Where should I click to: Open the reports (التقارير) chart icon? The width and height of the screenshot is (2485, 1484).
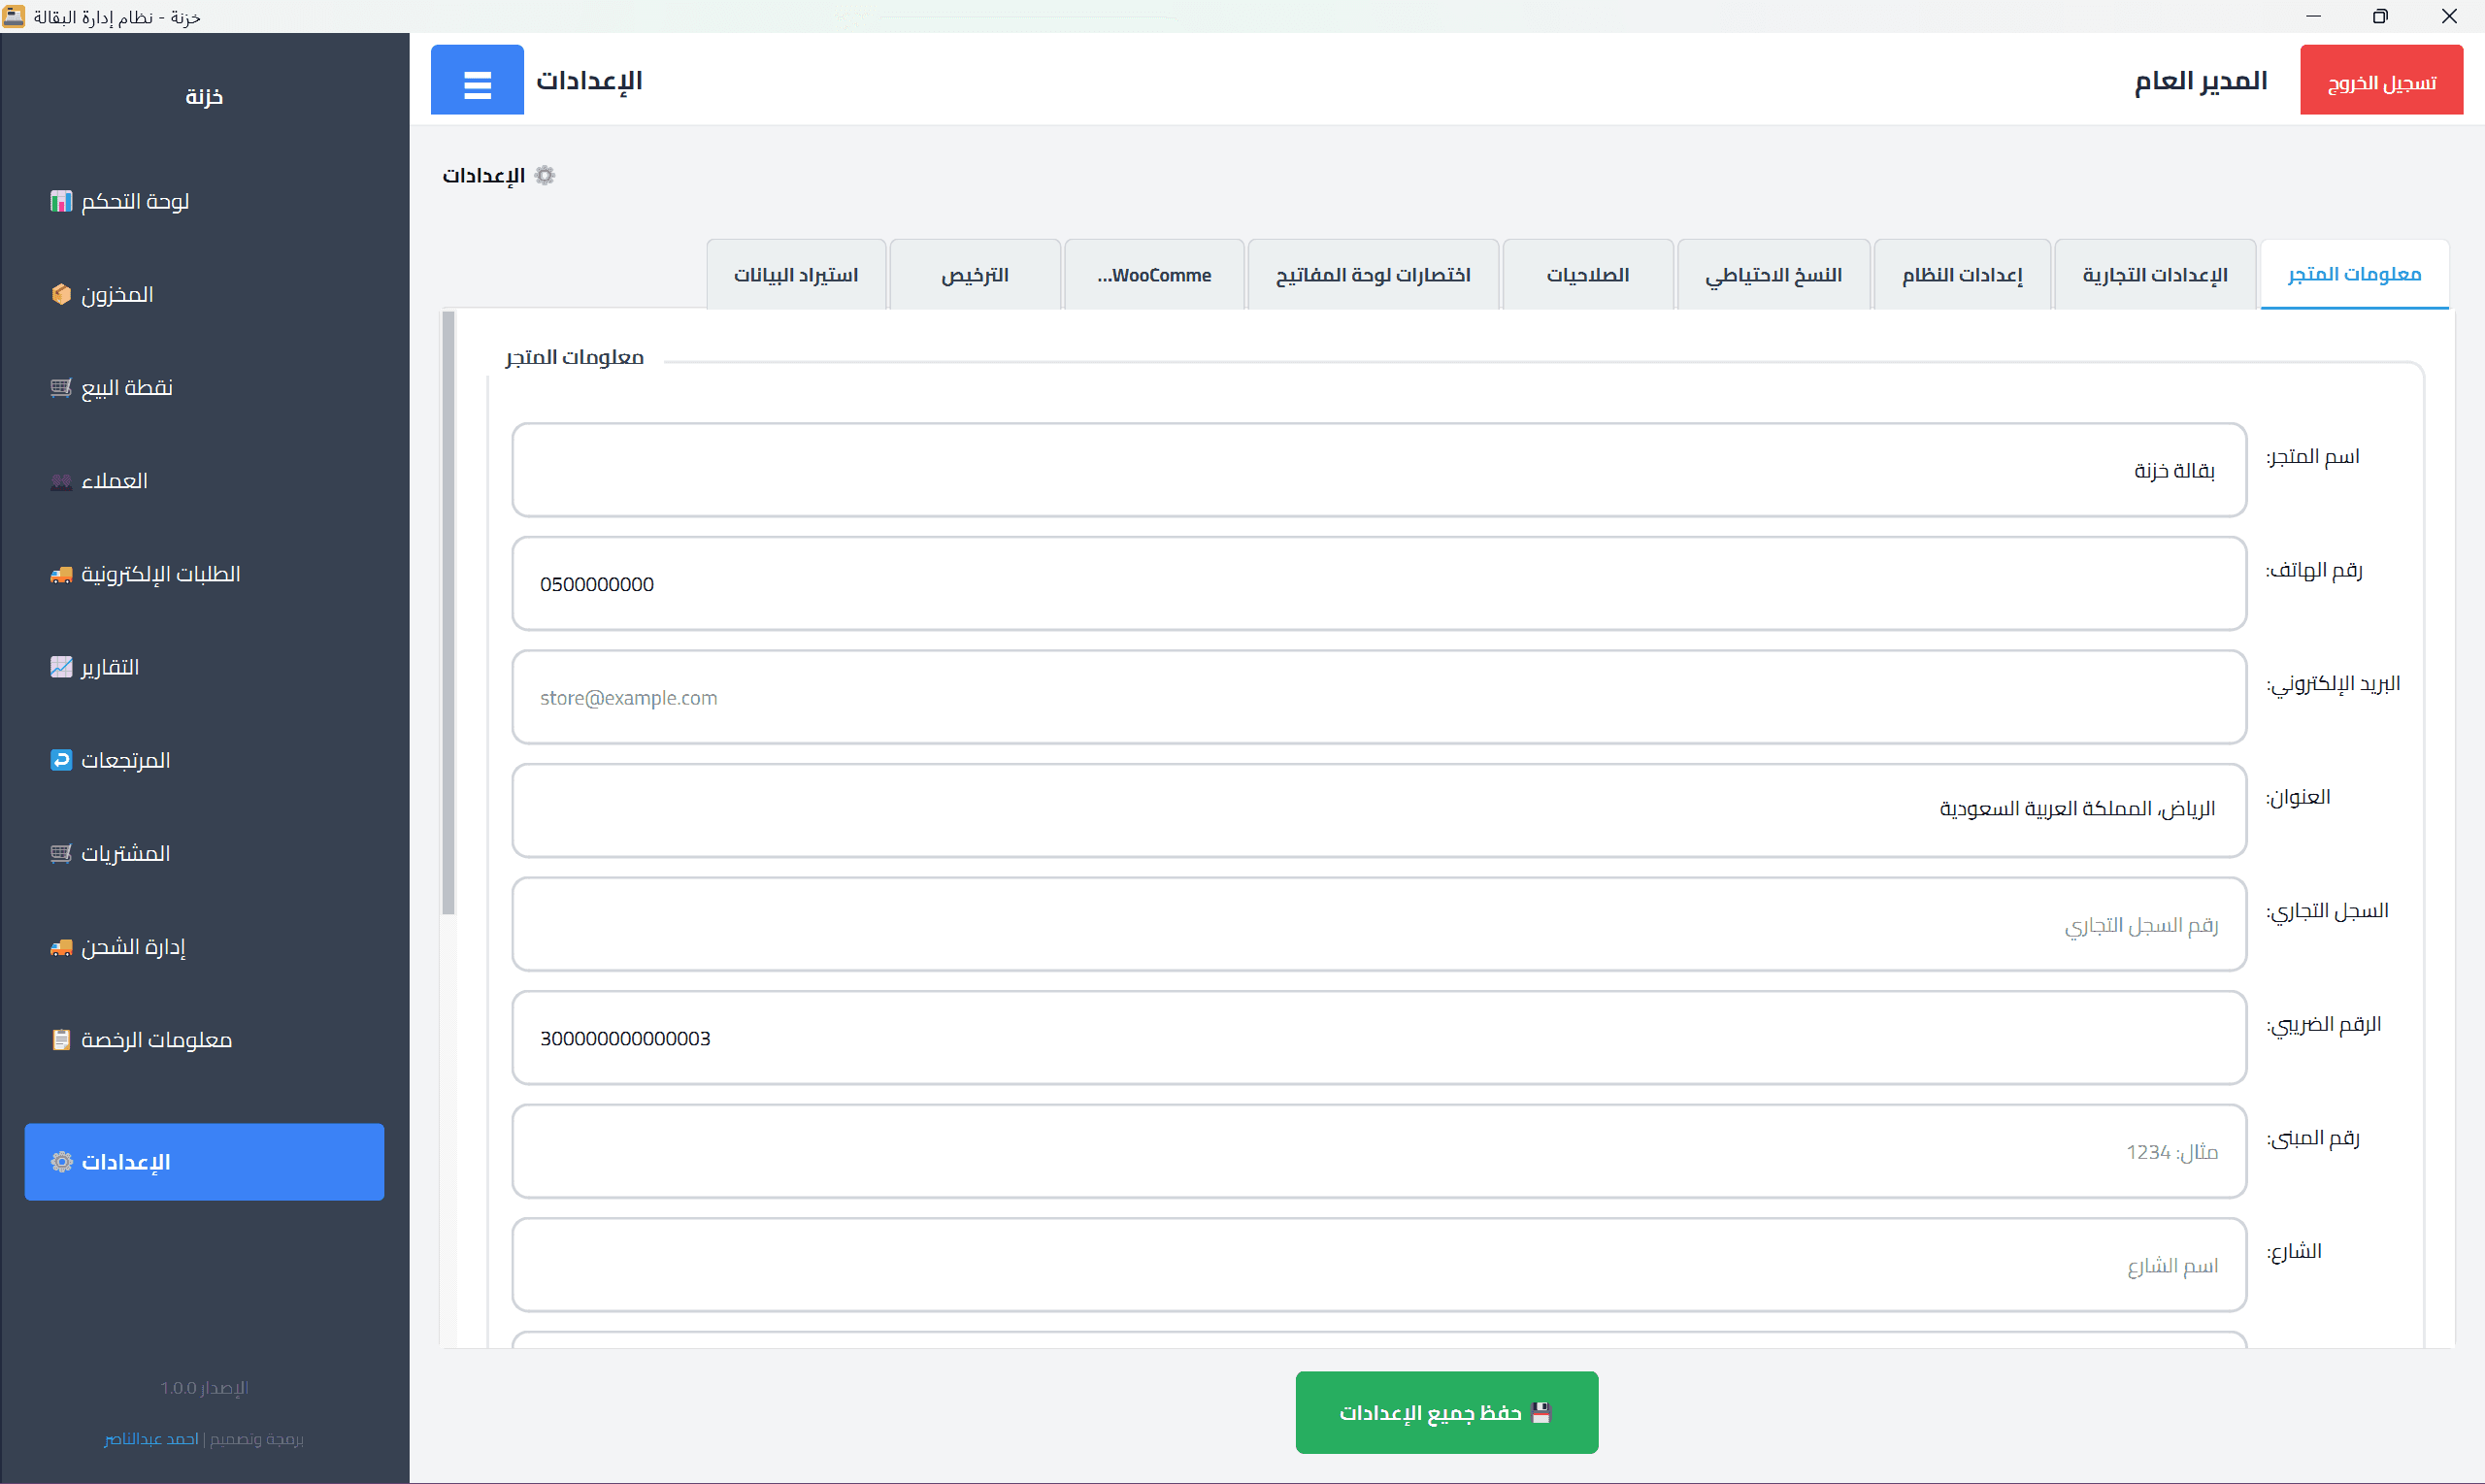(61, 667)
